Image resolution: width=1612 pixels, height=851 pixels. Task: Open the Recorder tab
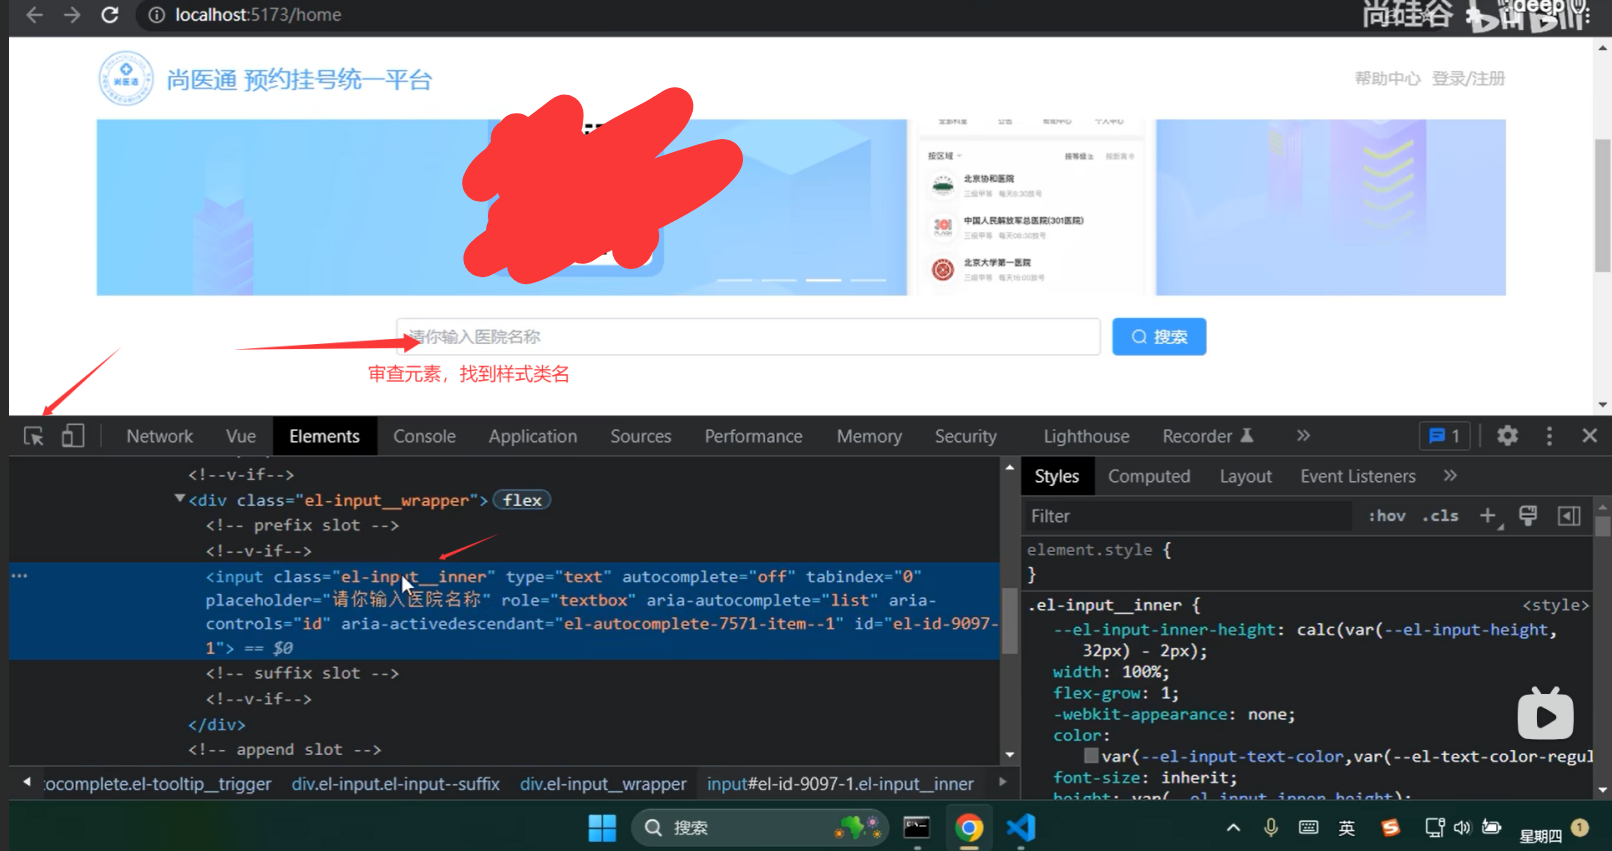point(1208,436)
